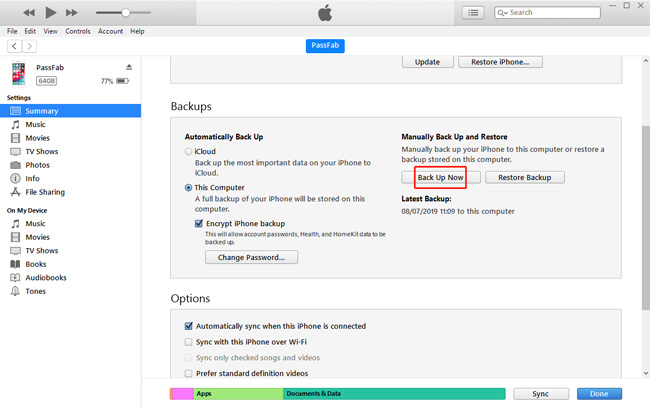
Task: Click the pink storage bar segment
Action: coord(182,394)
